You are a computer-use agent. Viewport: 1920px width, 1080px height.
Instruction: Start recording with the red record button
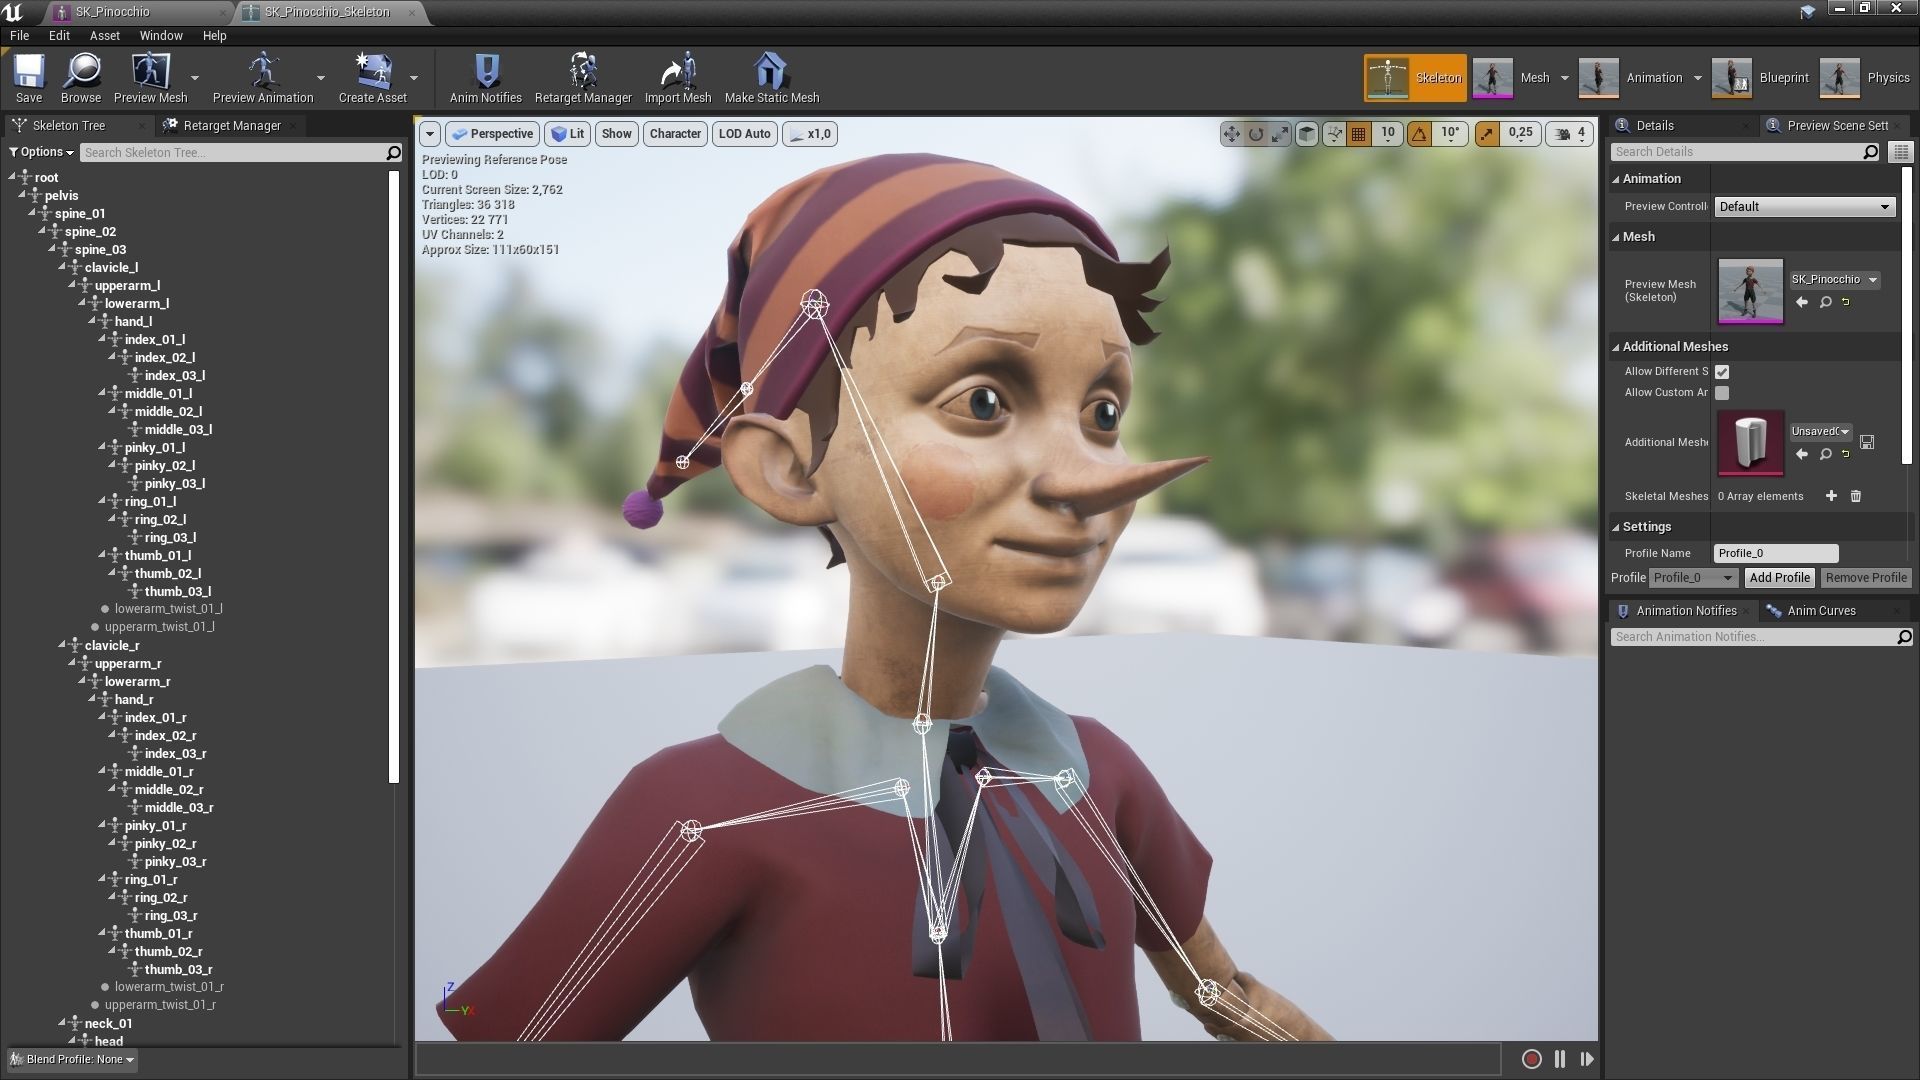(x=1531, y=1059)
